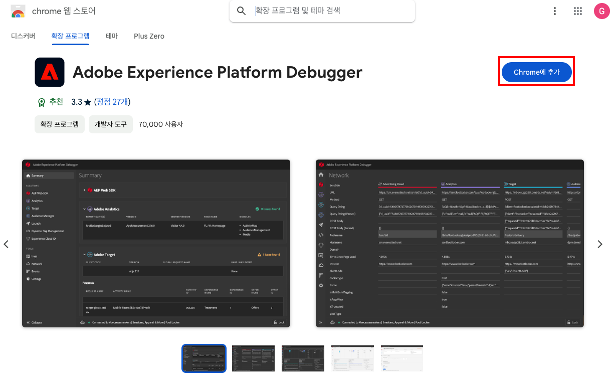Viewport: 612px width, 383px height.
Task: Click the Chrome Web Store rainbow logo
Action: click(18, 11)
